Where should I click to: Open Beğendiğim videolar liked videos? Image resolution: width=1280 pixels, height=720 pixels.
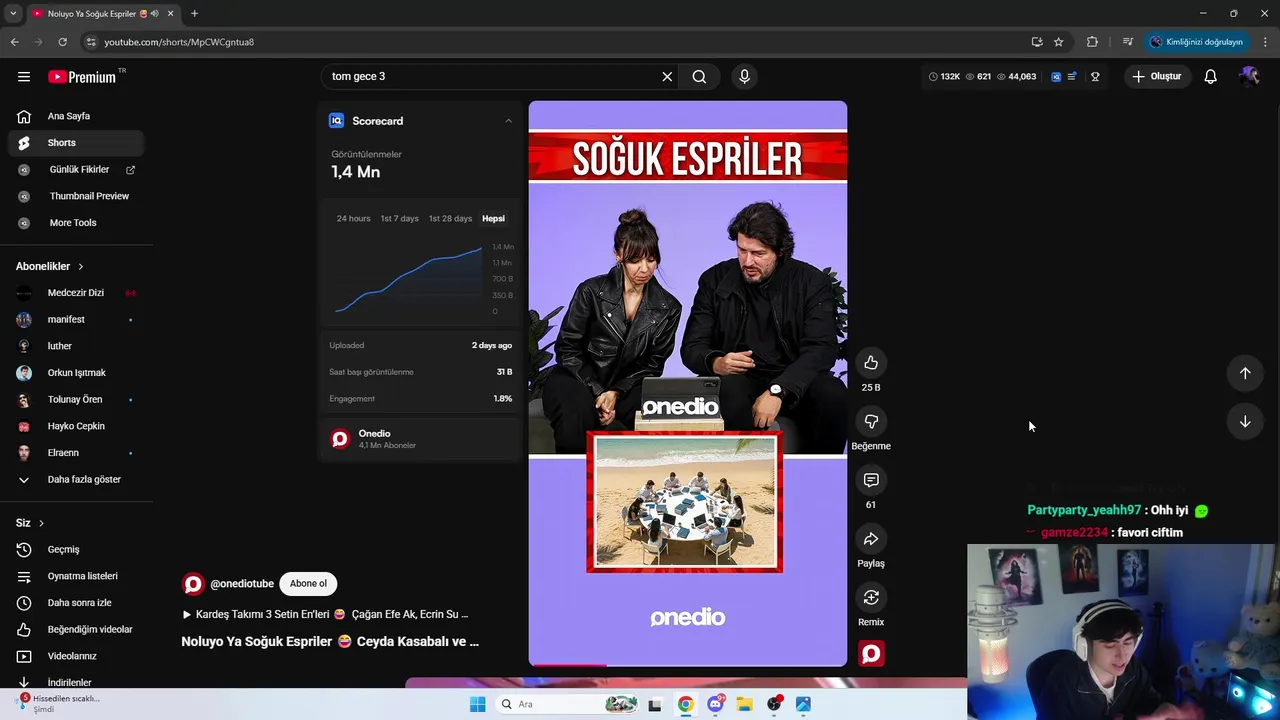[76, 630]
